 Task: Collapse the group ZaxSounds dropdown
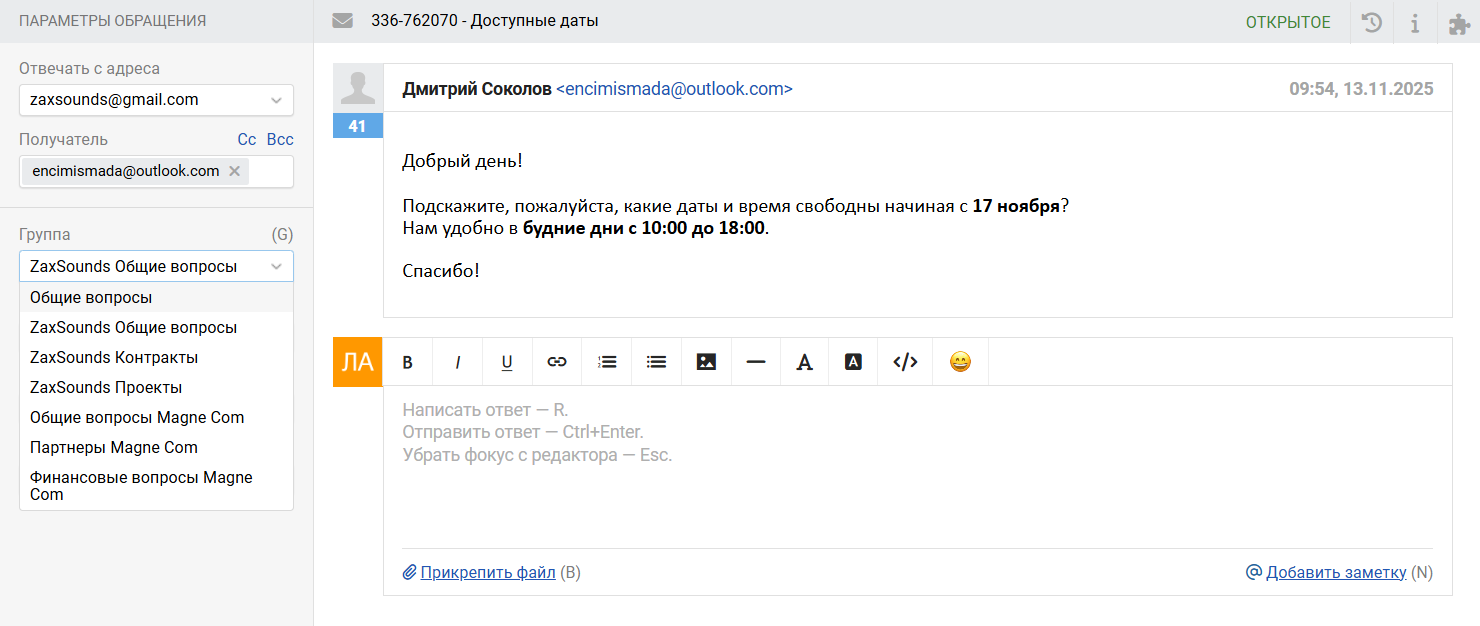point(276,267)
